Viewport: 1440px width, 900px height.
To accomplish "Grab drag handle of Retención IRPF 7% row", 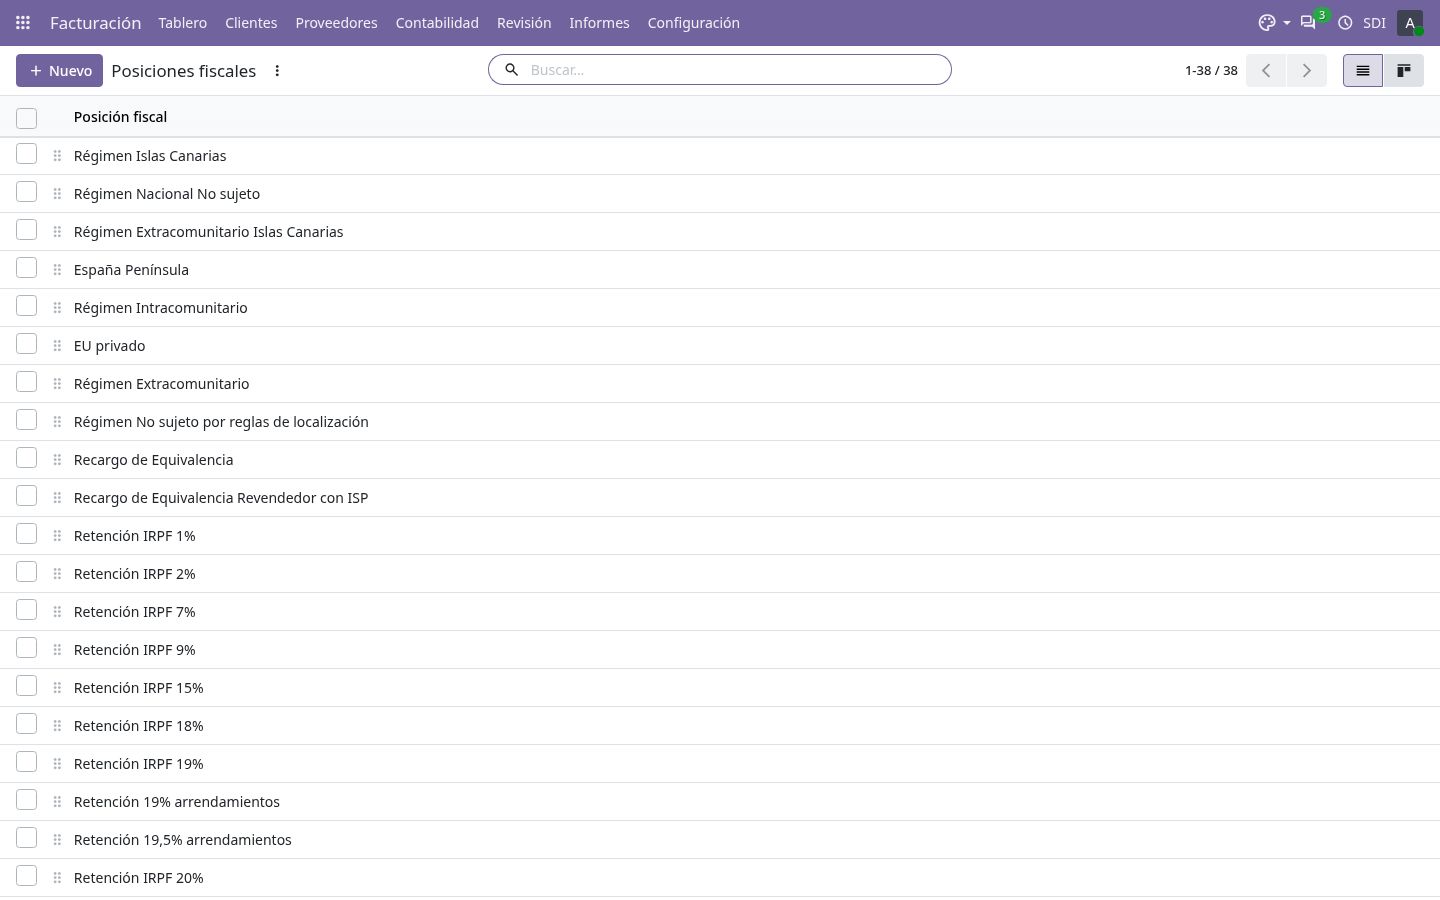I will click(x=57, y=612).
